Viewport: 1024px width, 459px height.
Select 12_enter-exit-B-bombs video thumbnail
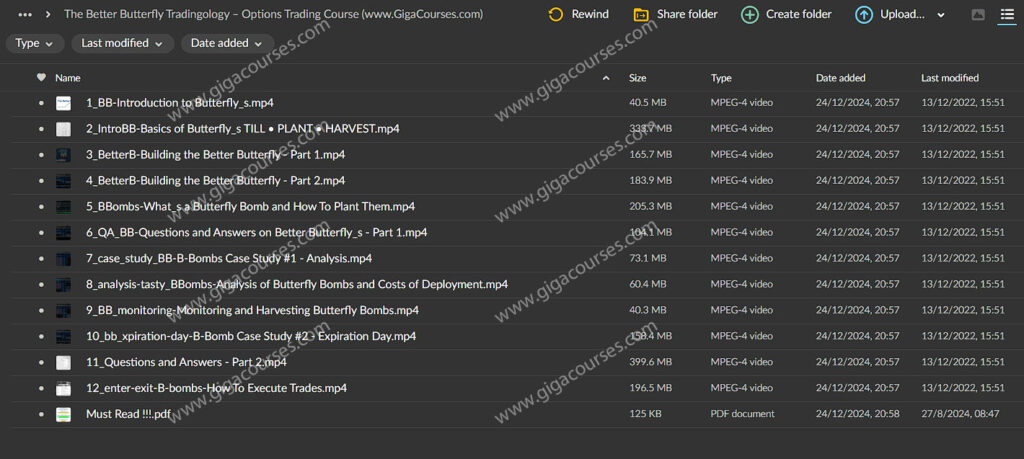click(x=64, y=388)
